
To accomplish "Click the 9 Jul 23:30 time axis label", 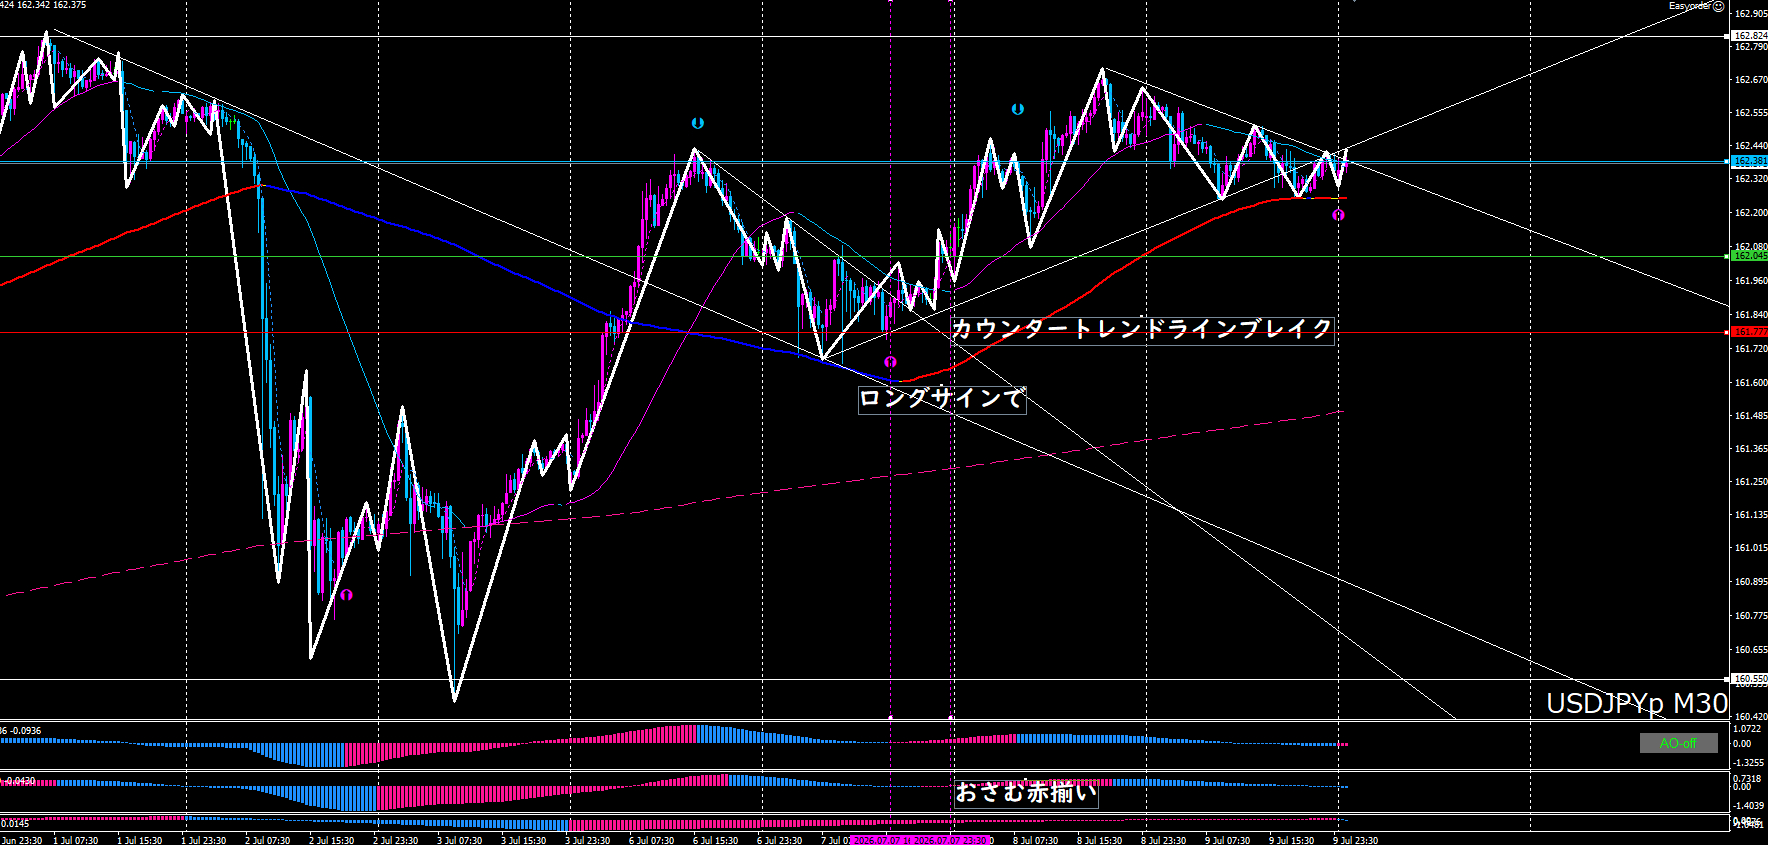I will click(x=1355, y=840).
